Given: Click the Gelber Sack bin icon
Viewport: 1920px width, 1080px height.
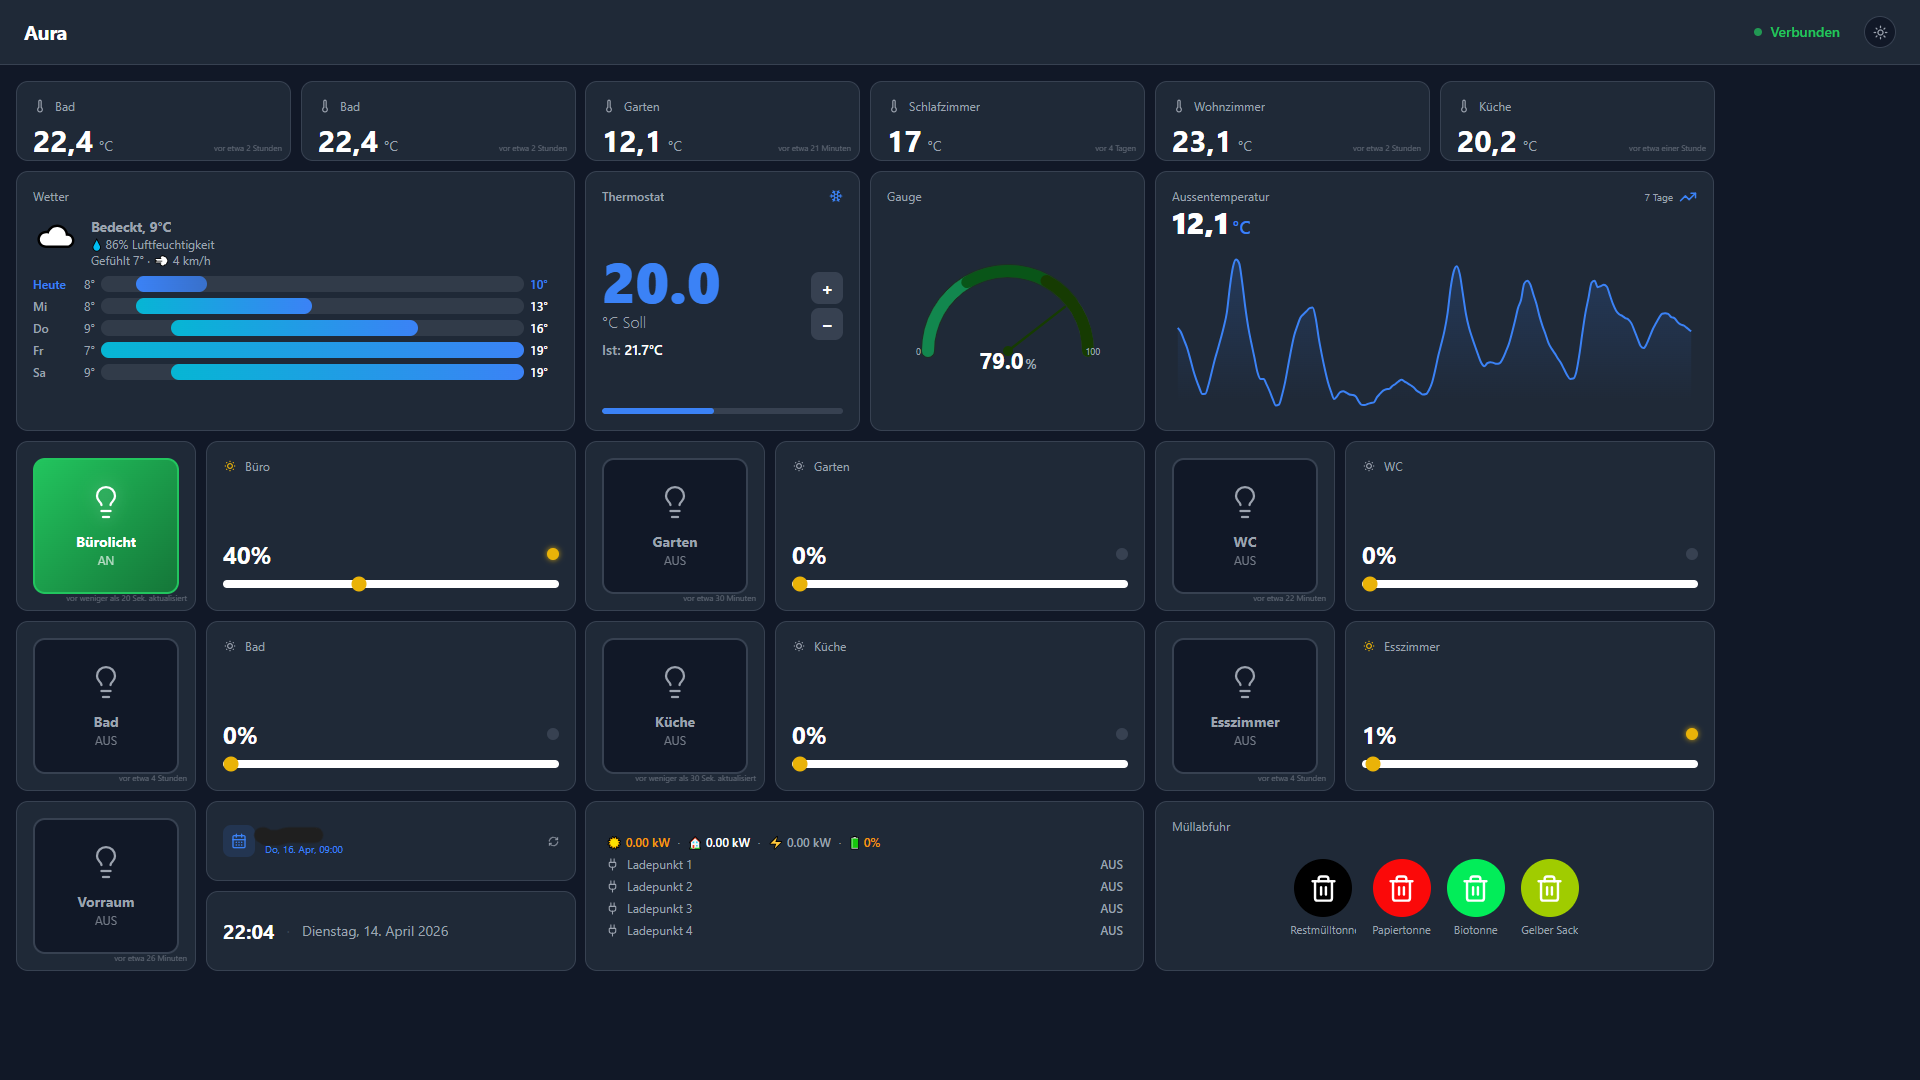Looking at the screenshot, I should [1549, 888].
